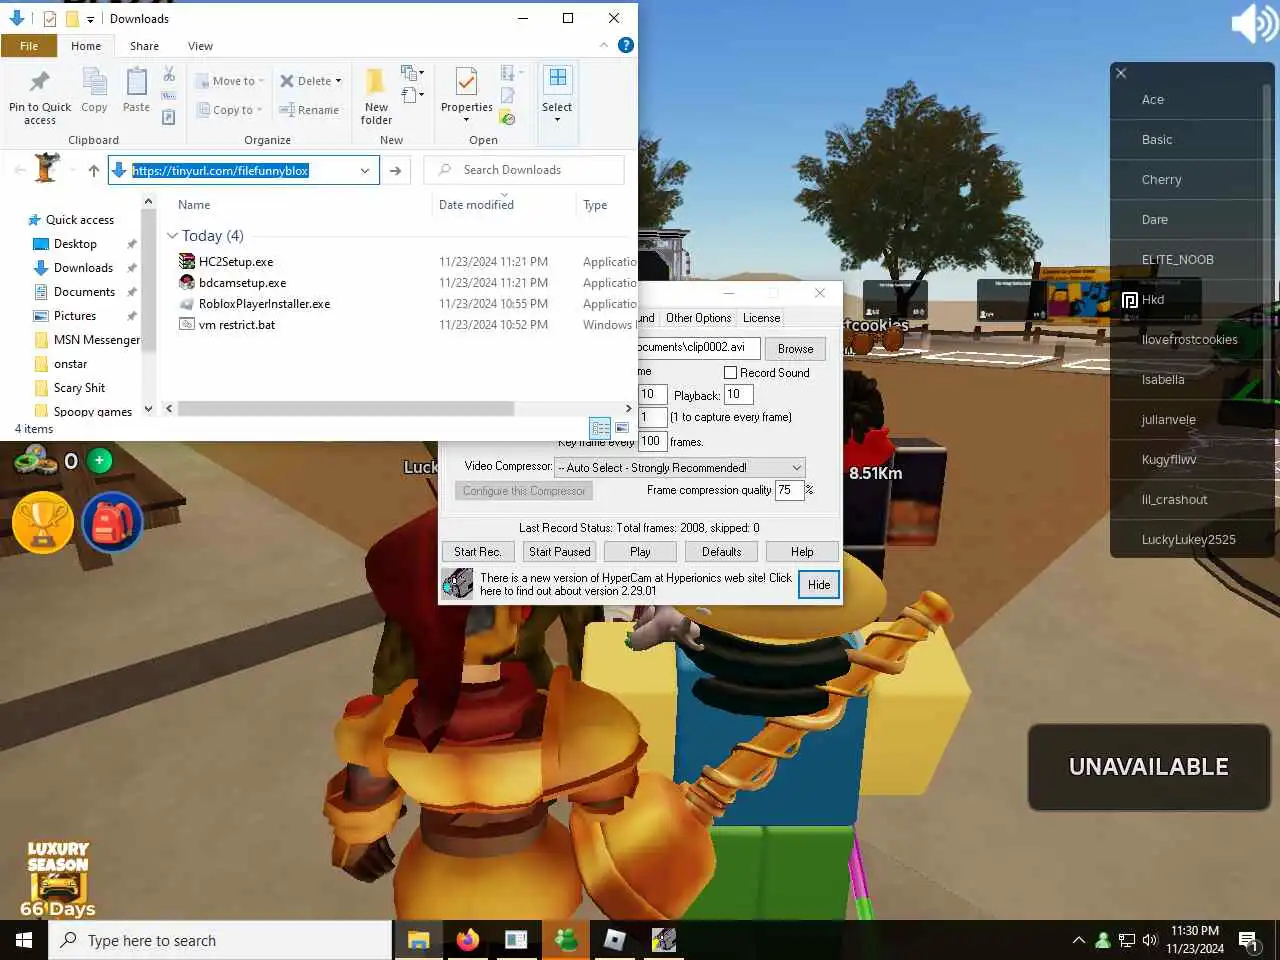Viewport: 1280px width, 960px height.
Task: Select vm restrict.bat file
Action: pos(237,325)
